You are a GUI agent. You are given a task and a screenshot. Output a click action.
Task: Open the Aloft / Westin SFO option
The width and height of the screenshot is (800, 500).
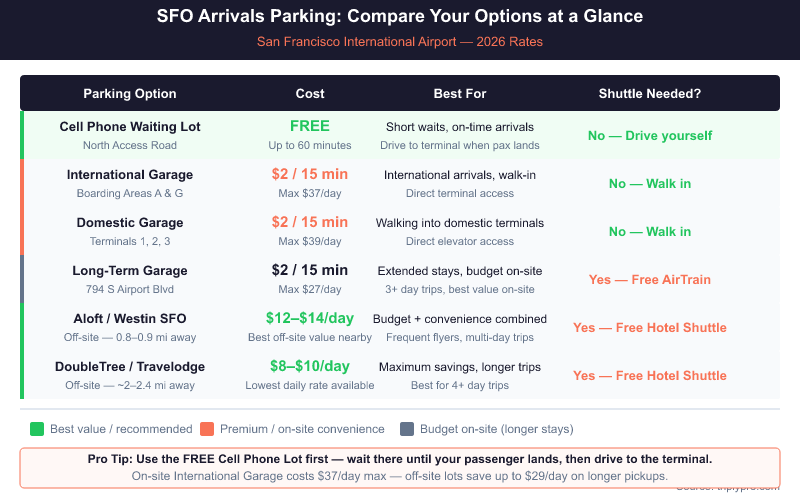(x=130, y=319)
